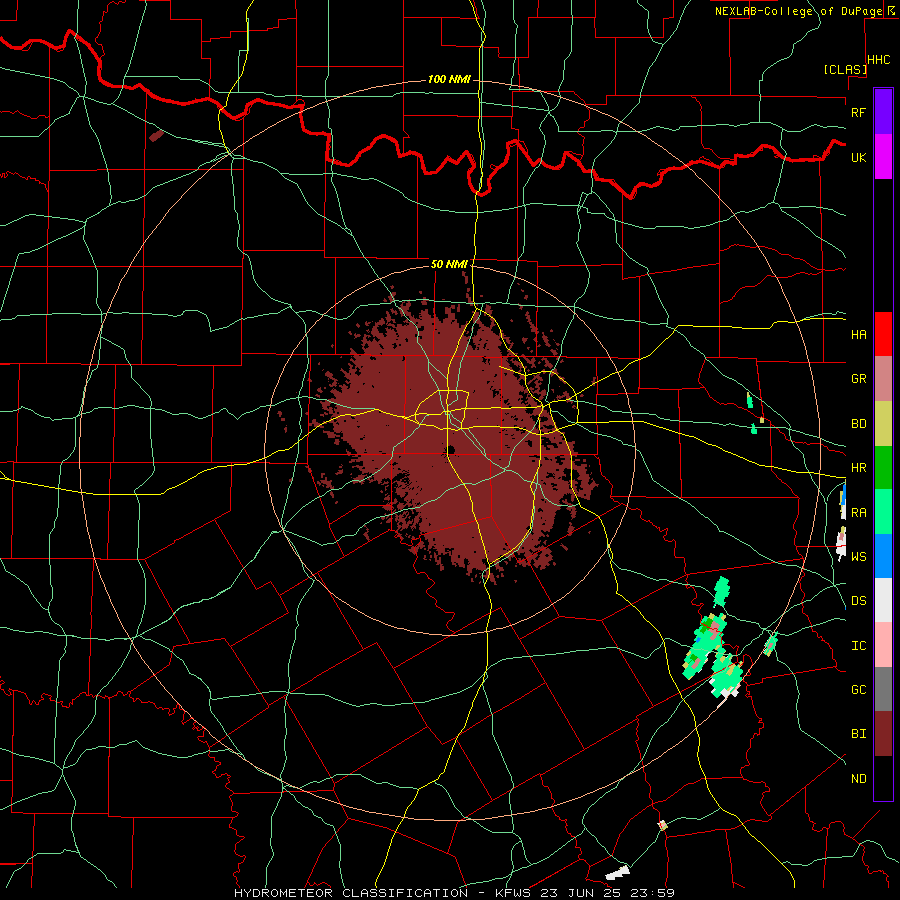Click the UK legend label

[x=858, y=157]
